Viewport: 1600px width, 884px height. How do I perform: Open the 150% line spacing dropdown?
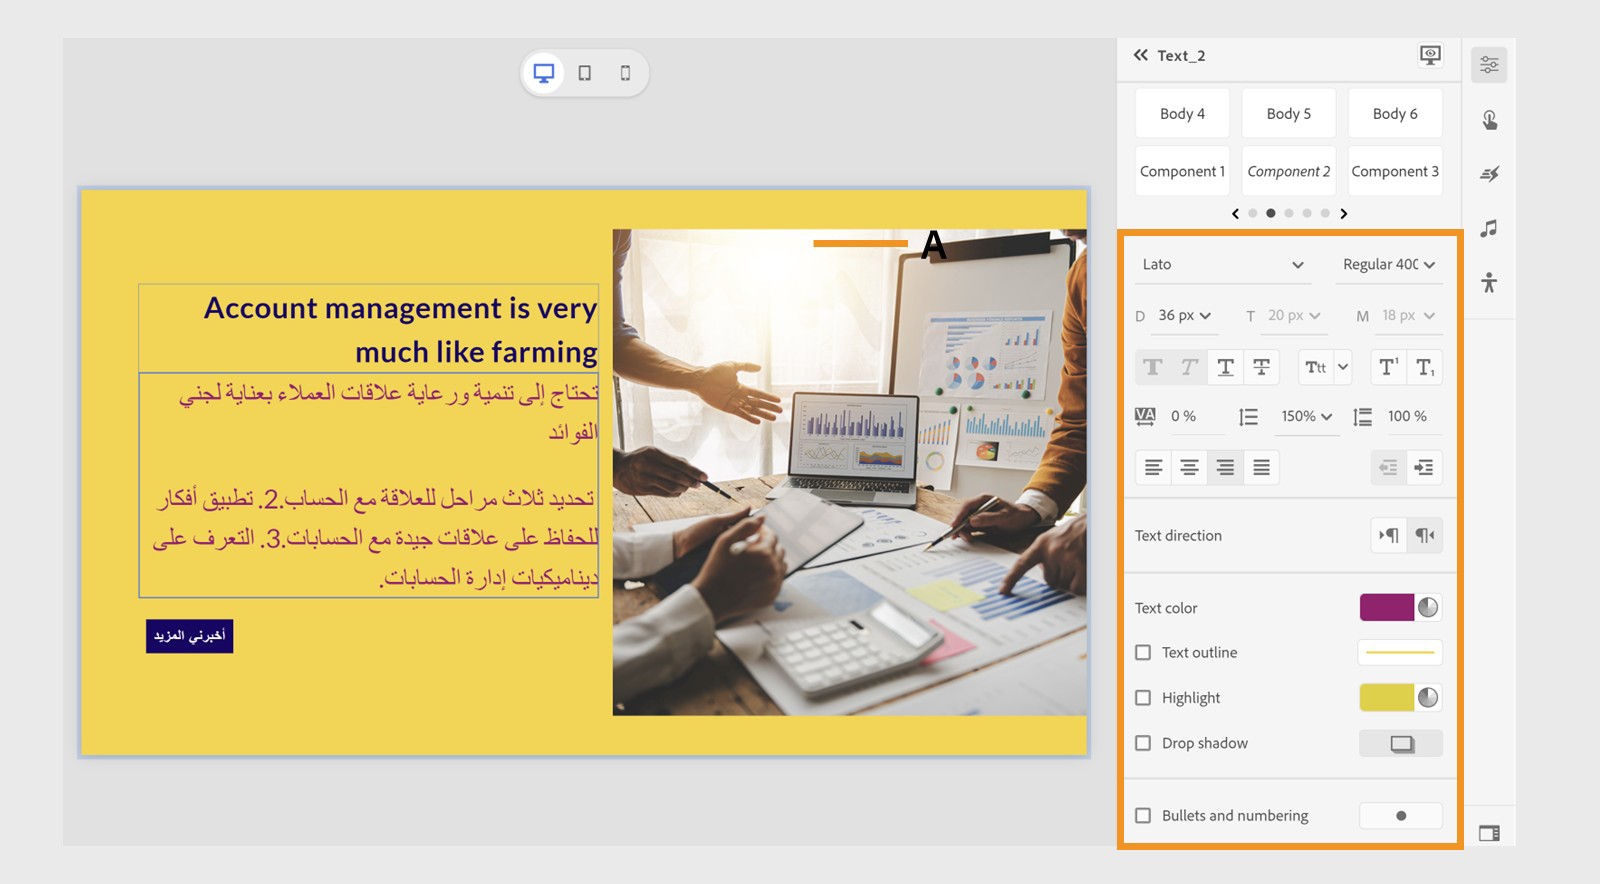coord(1307,416)
